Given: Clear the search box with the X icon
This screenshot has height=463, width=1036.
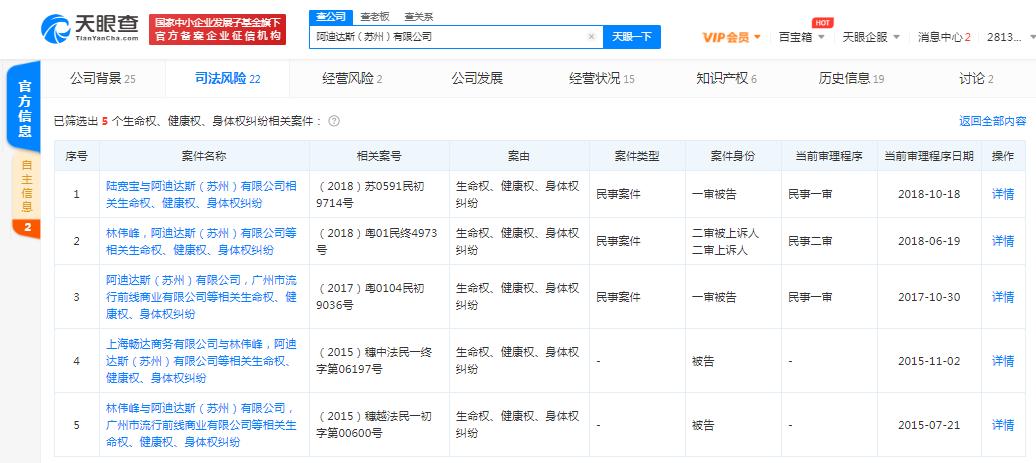Looking at the screenshot, I should (x=591, y=37).
